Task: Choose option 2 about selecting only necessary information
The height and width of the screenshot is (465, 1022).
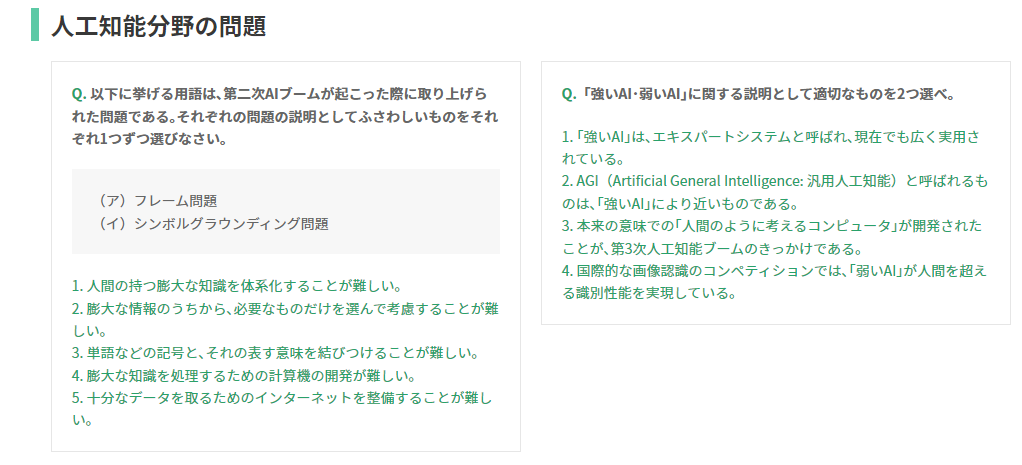Action: tap(285, 320)
